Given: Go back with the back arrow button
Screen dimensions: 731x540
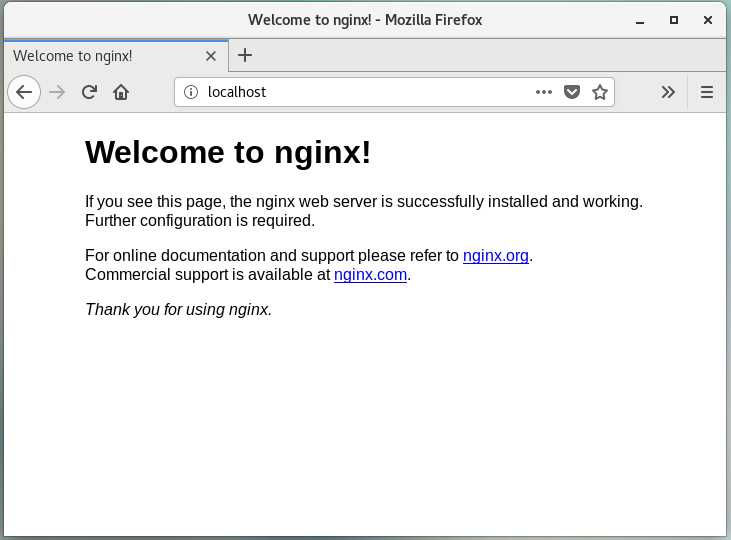Looking at the screenshot, I should (x=24, y=92).
